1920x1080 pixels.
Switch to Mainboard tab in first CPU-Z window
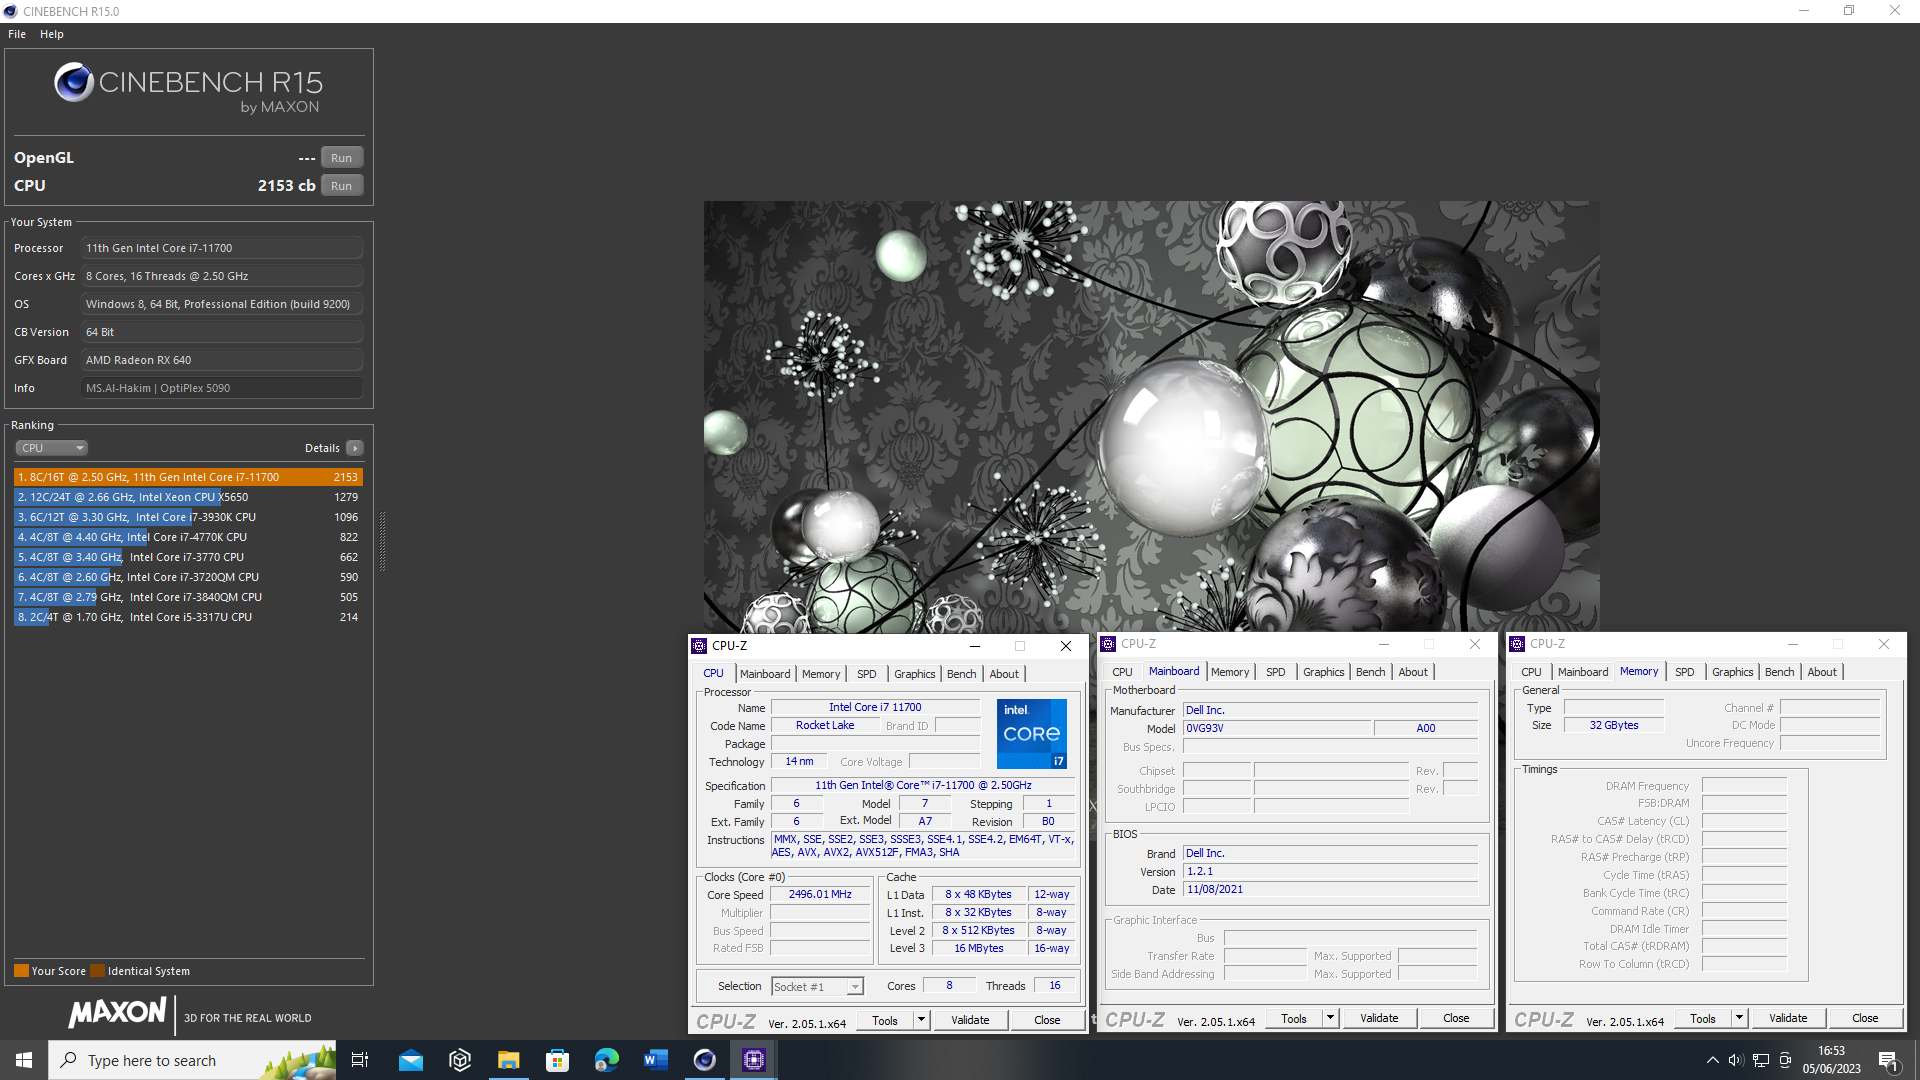[765, 674]
